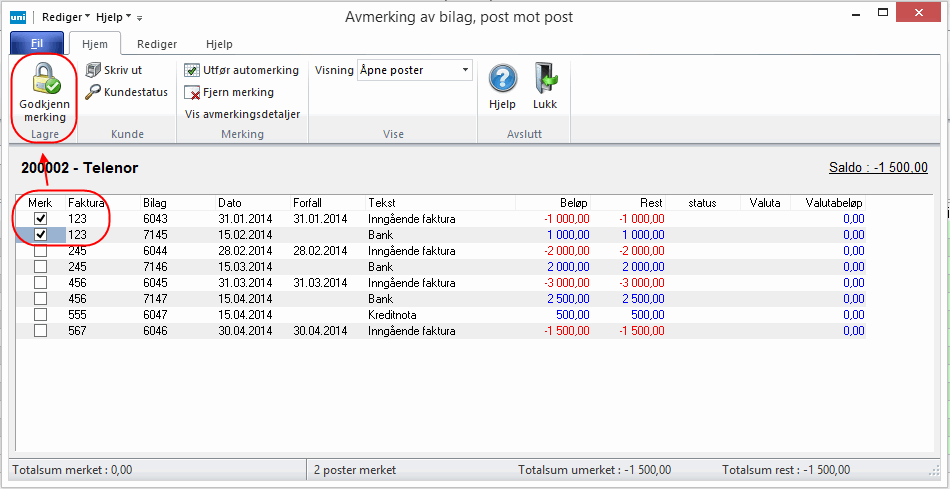Click the Fjern merking icon
Viewport: 950px width, 489px height.
click(193, 92)
